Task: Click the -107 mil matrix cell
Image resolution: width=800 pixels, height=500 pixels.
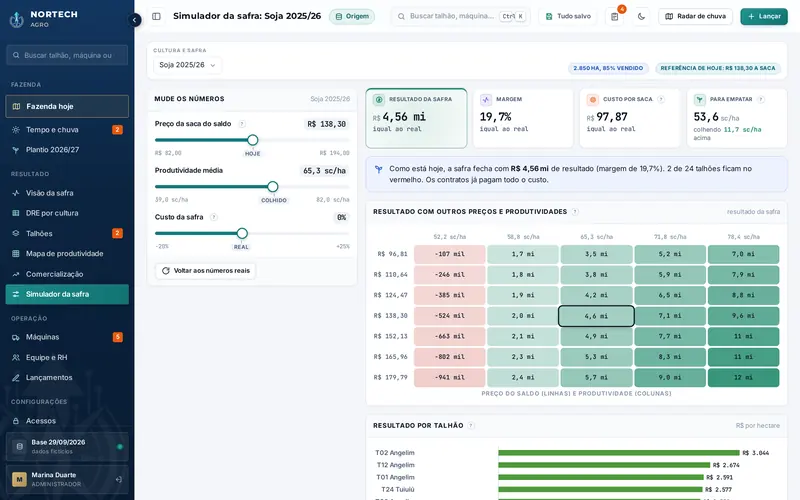Action: (x=449, y=254)
